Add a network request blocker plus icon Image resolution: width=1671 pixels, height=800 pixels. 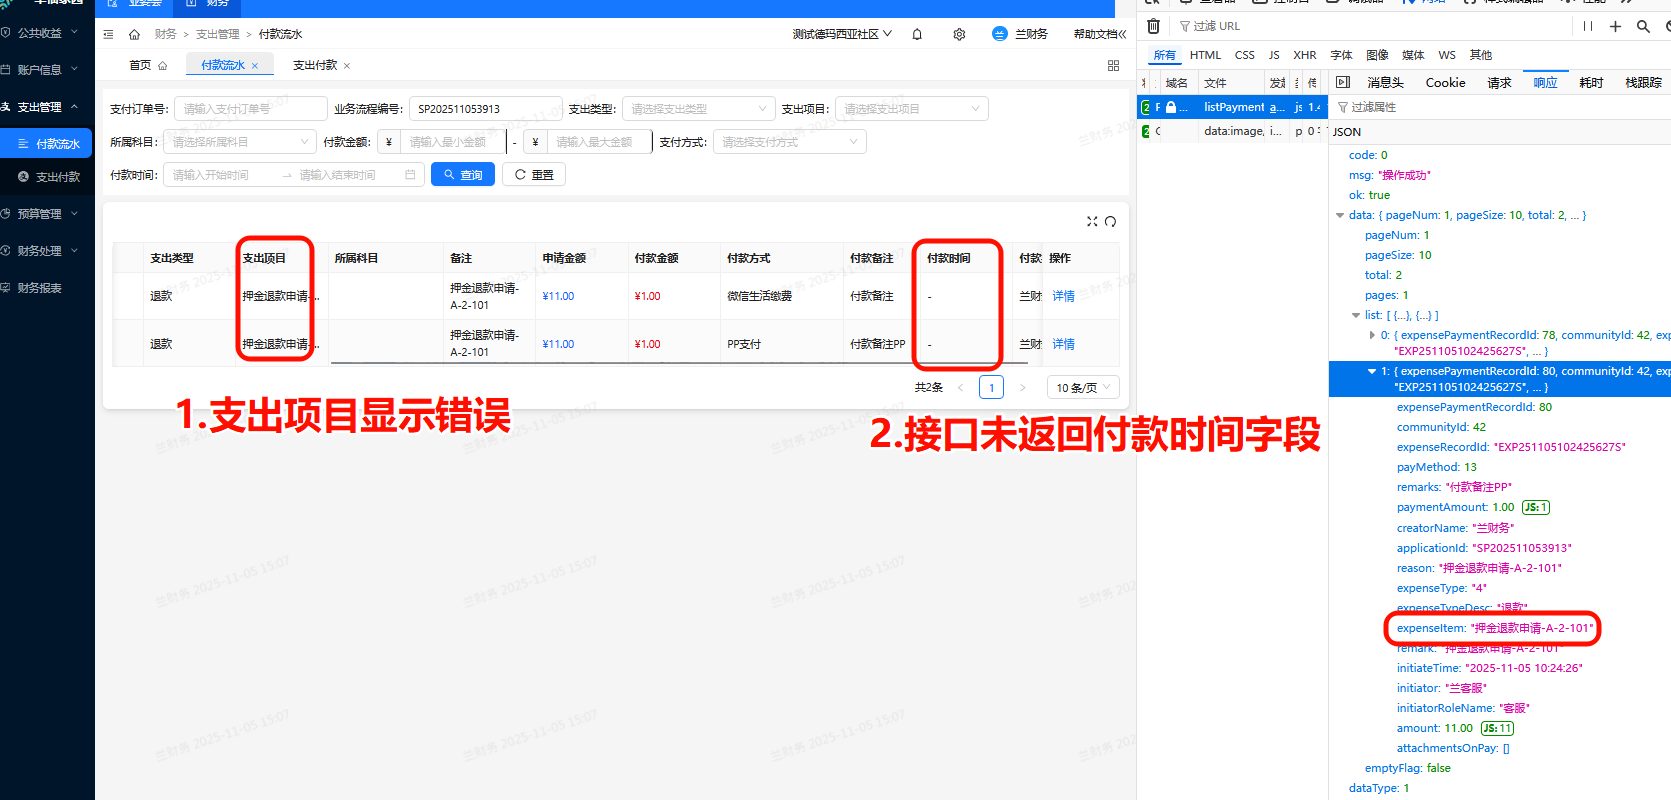(1615, 26)
